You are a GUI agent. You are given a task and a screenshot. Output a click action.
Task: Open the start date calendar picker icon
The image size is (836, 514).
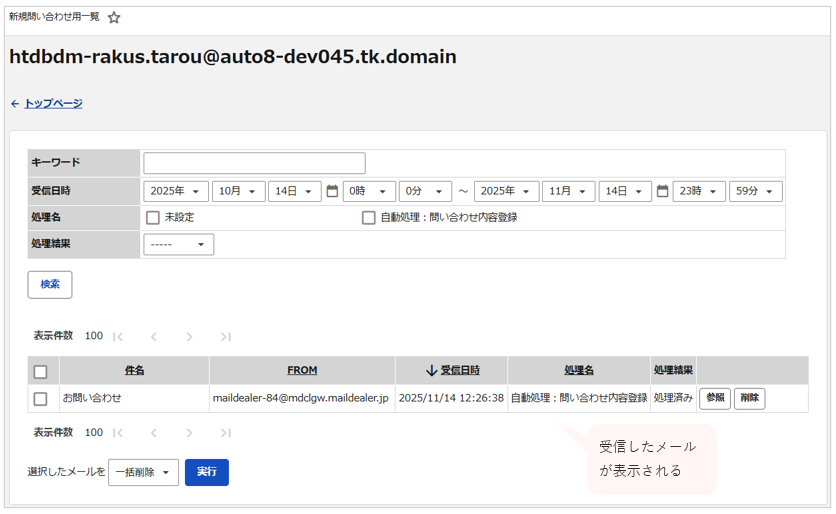pos(332,191)
